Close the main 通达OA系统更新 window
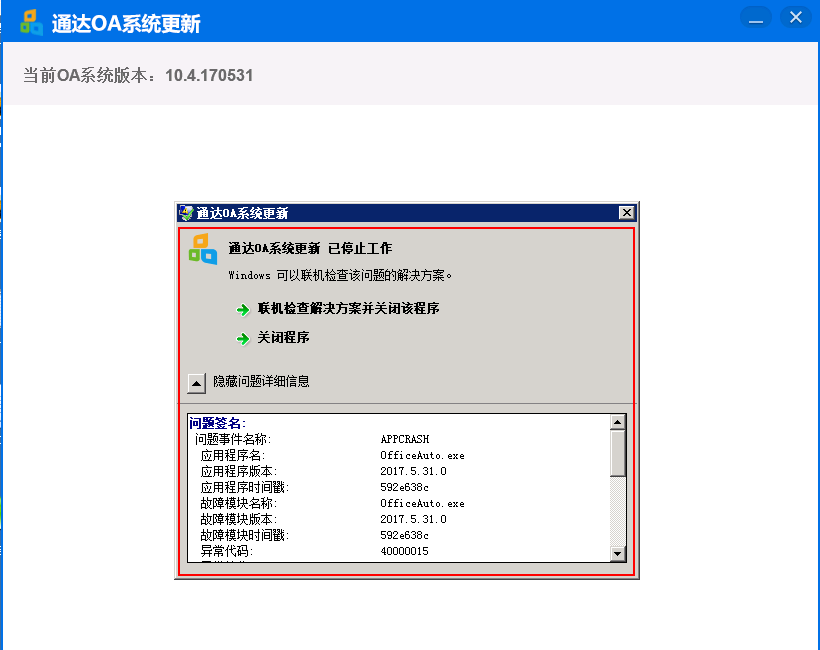Viewport: 820px width, 650px height. pos(796,17)
